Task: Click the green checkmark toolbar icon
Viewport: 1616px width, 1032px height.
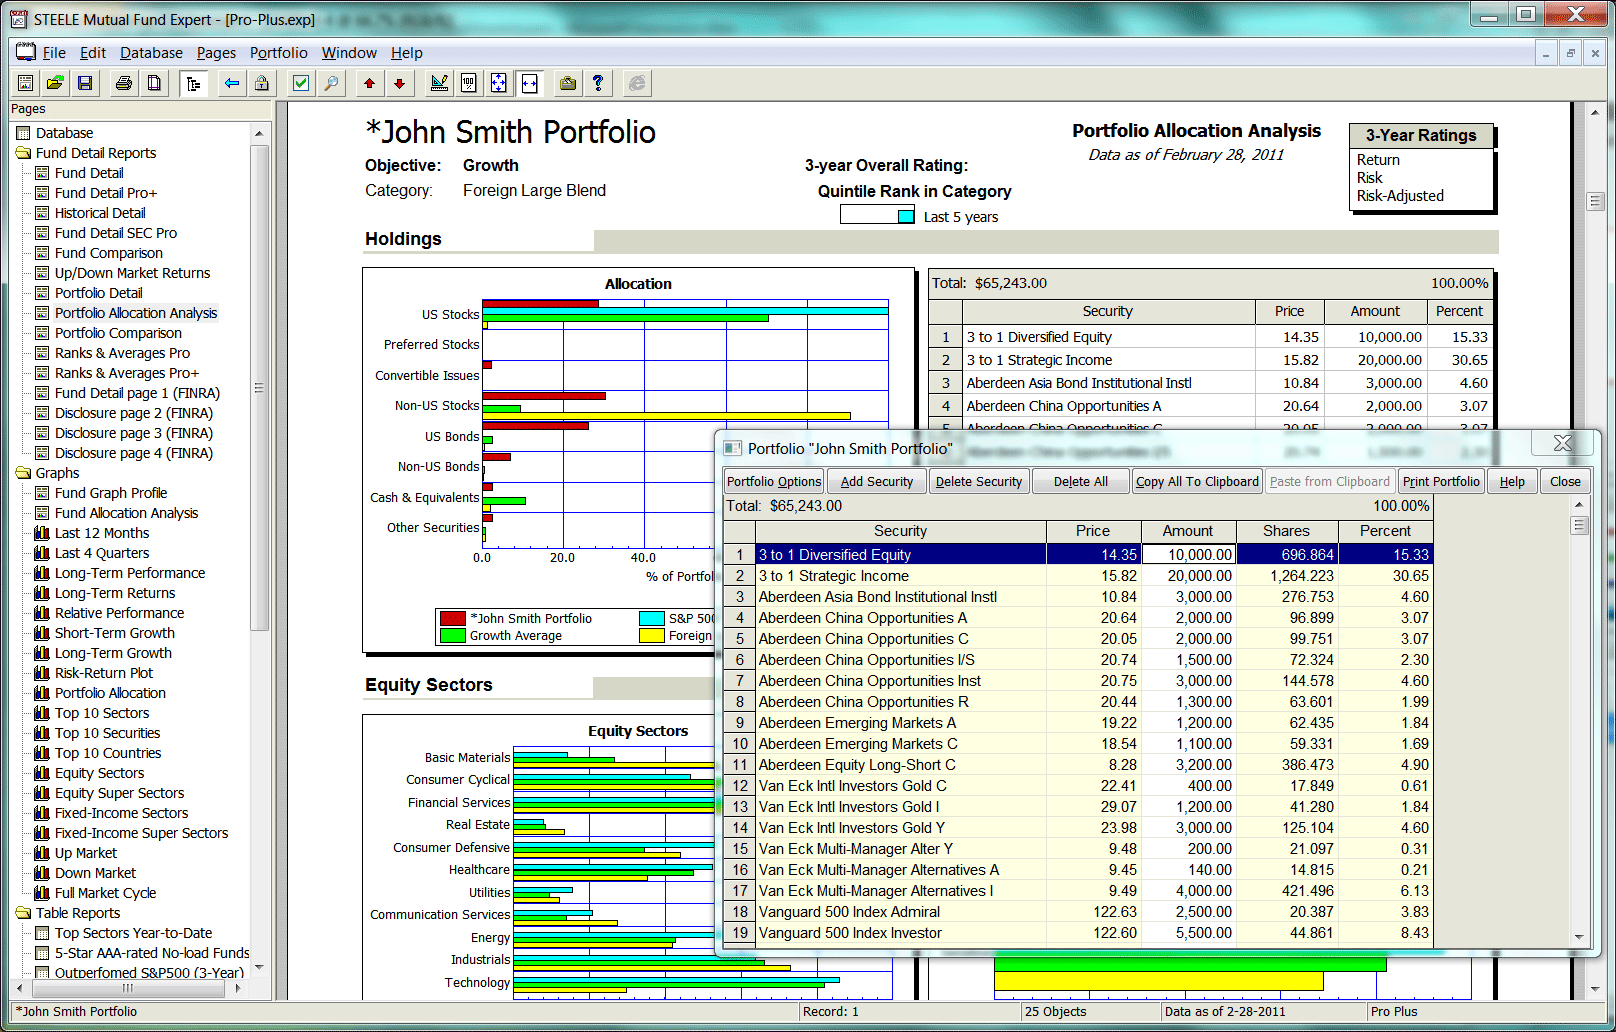Action: pos(301,84)
